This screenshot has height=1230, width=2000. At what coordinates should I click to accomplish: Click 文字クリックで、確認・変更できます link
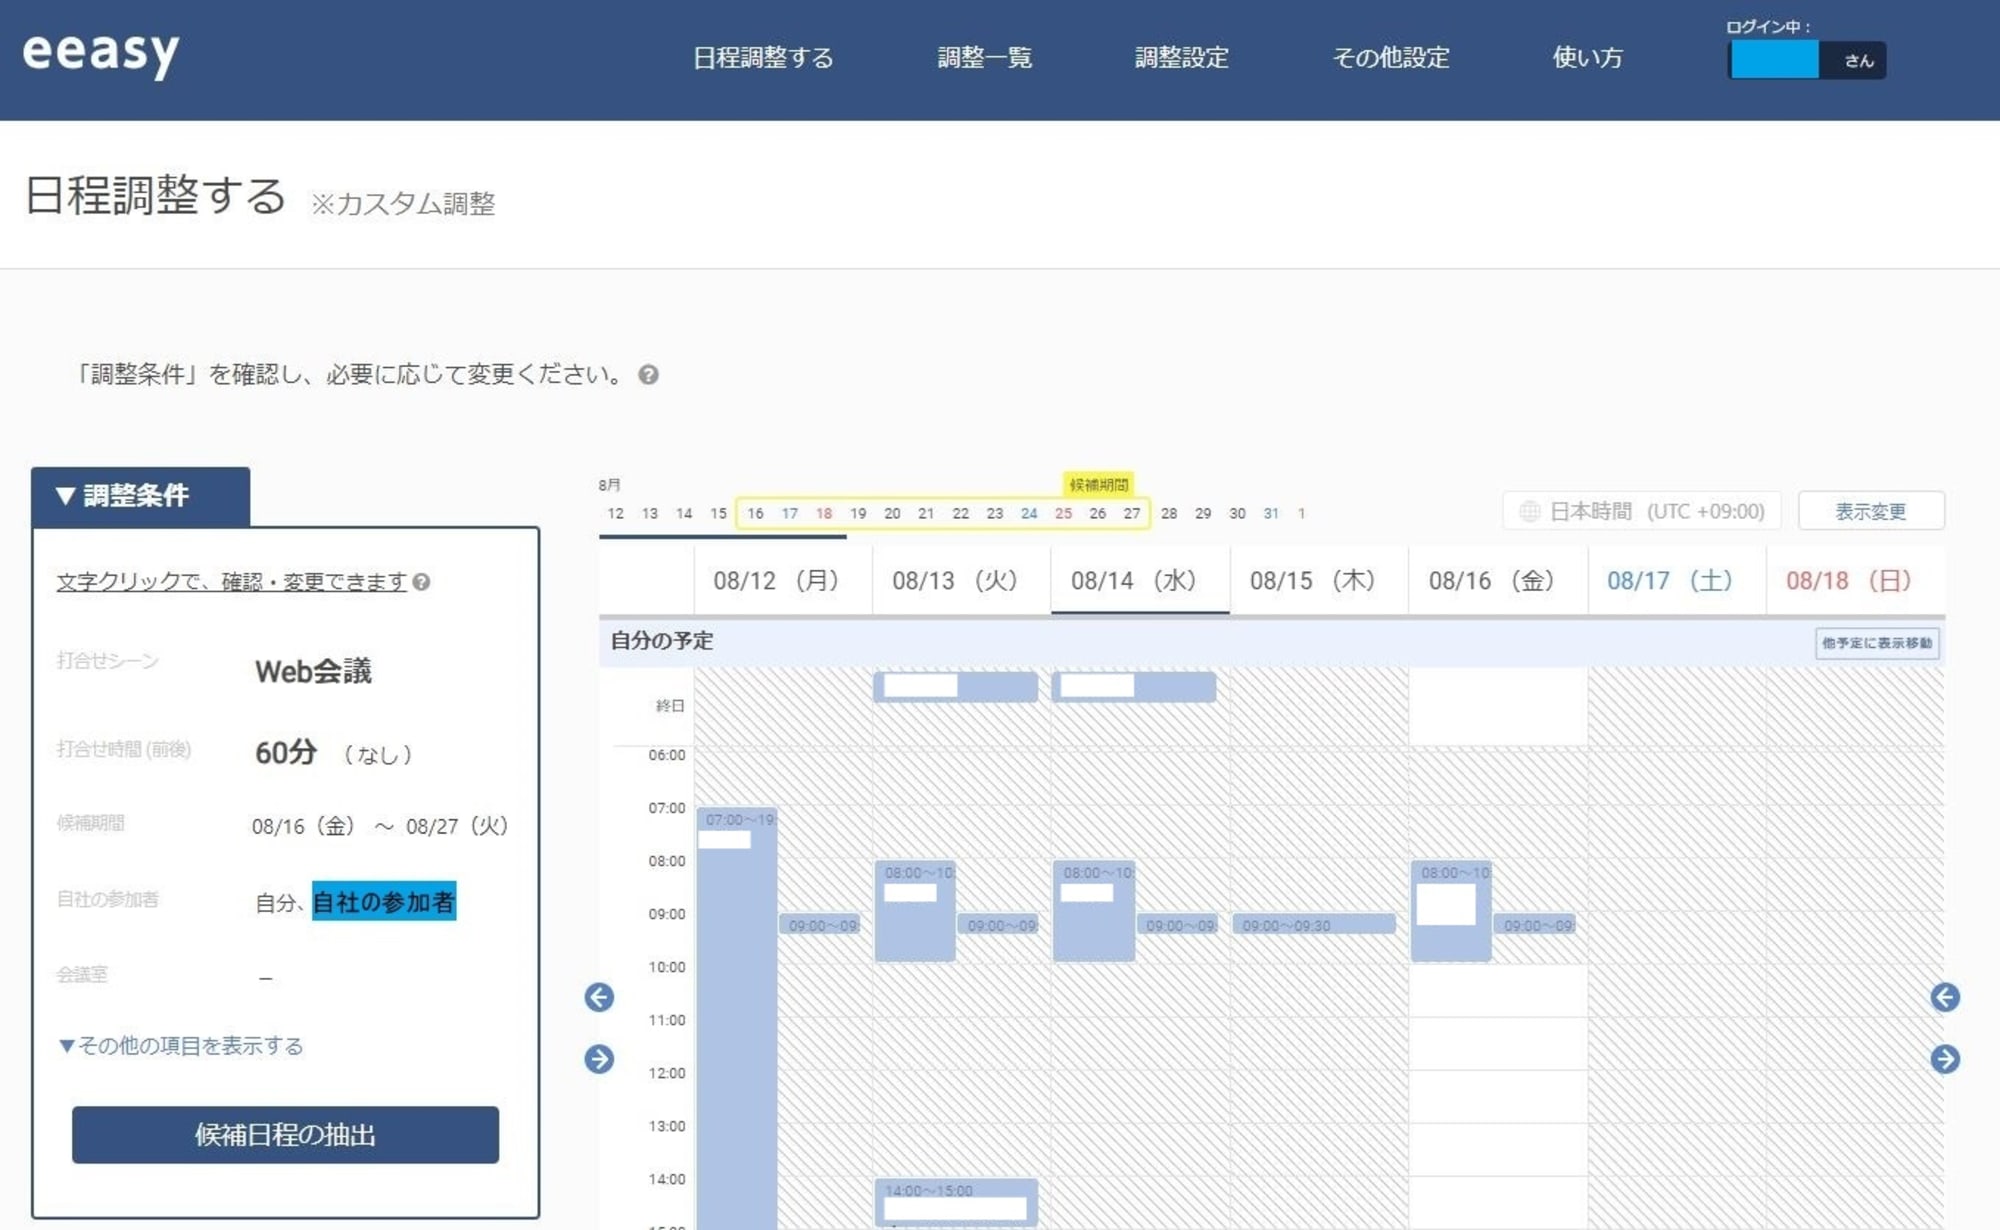pos(232,581)
